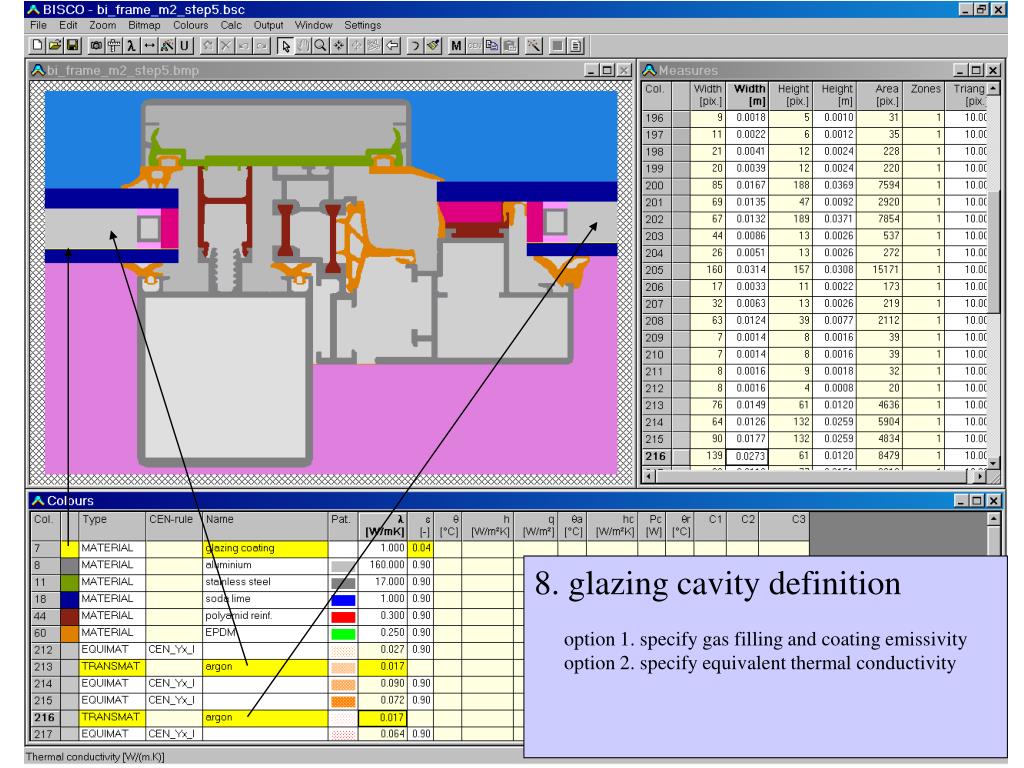This screenshot has height=768, width=1024.
Task: Click the document report icon in toolbar
Action: tap(575, 46)
